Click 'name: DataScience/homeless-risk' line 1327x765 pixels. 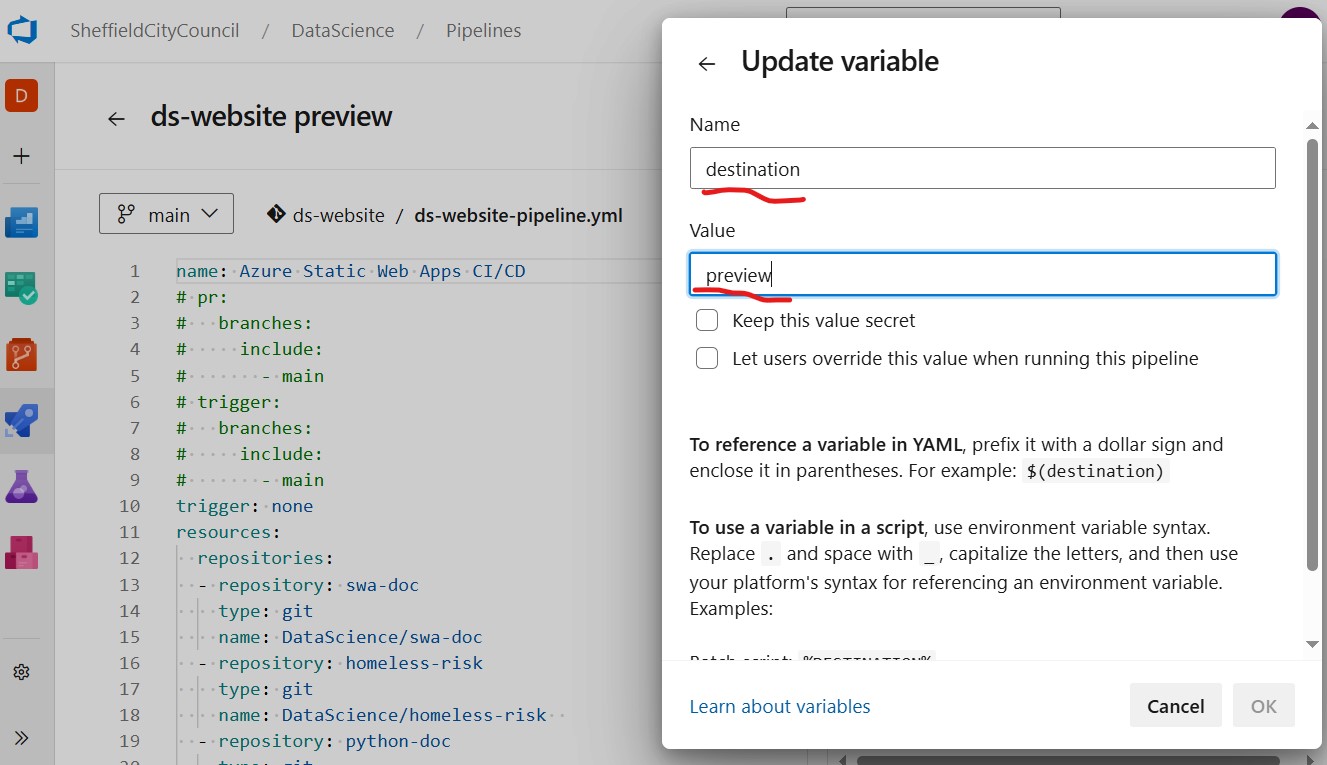pyautogui.click(x=383, y=714)
